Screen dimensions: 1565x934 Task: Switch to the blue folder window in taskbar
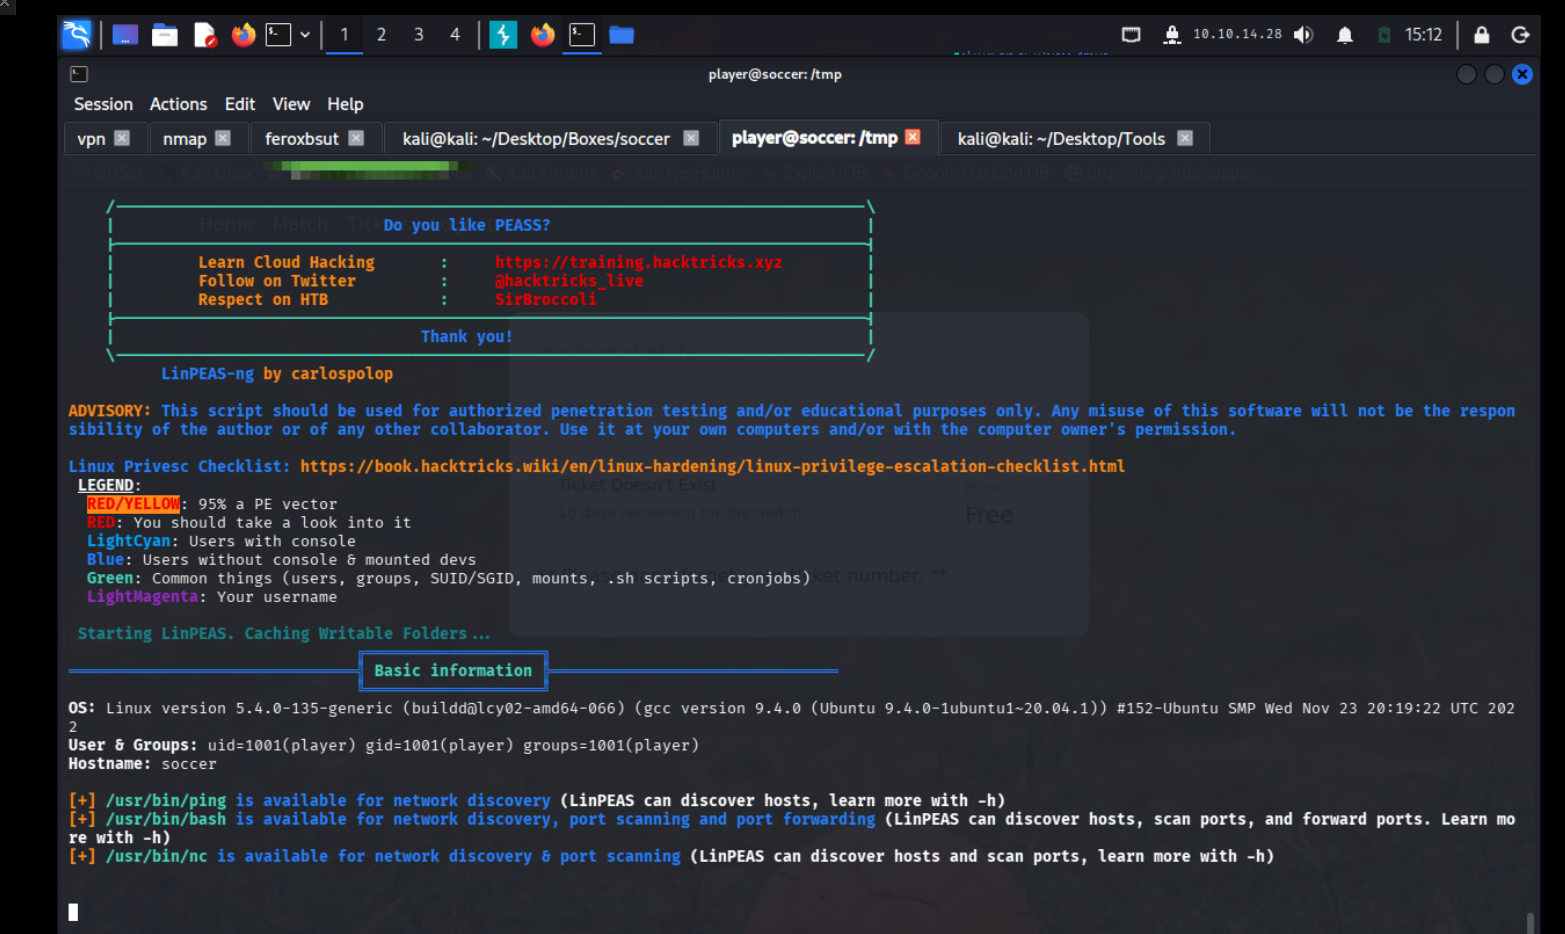click(621, 35)
